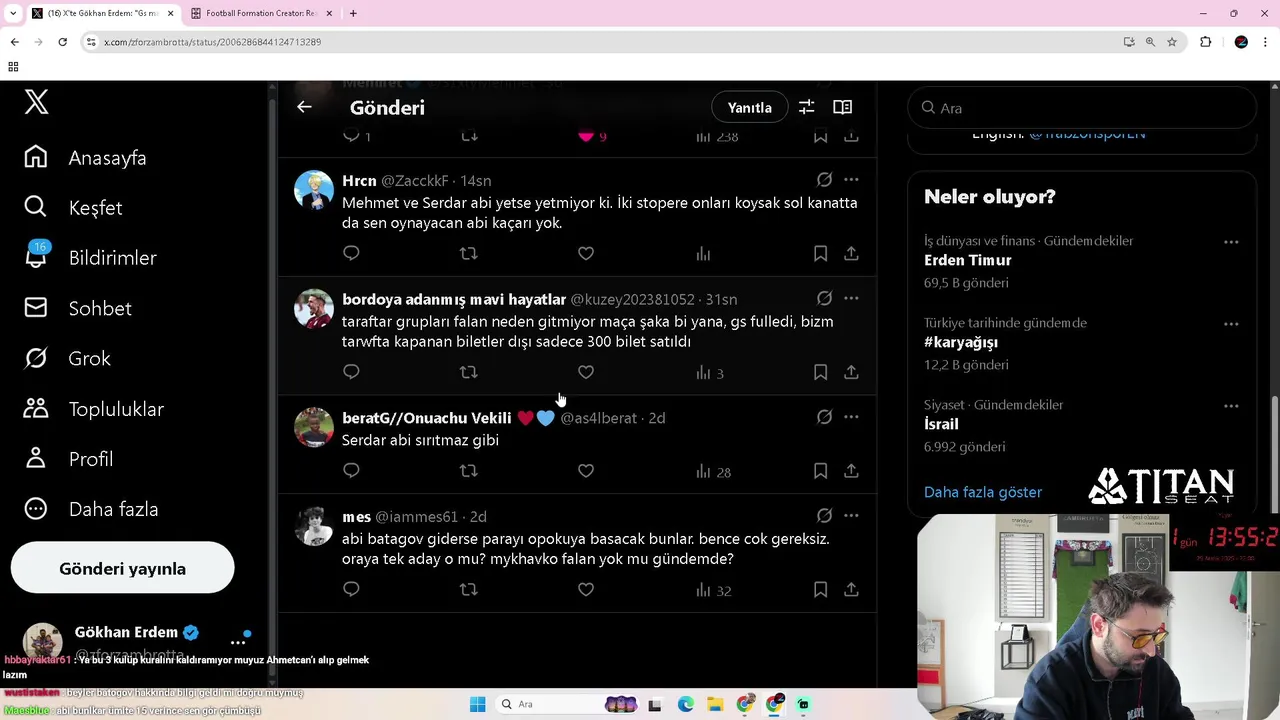View analytics showing 32 views

pos(713,591)
